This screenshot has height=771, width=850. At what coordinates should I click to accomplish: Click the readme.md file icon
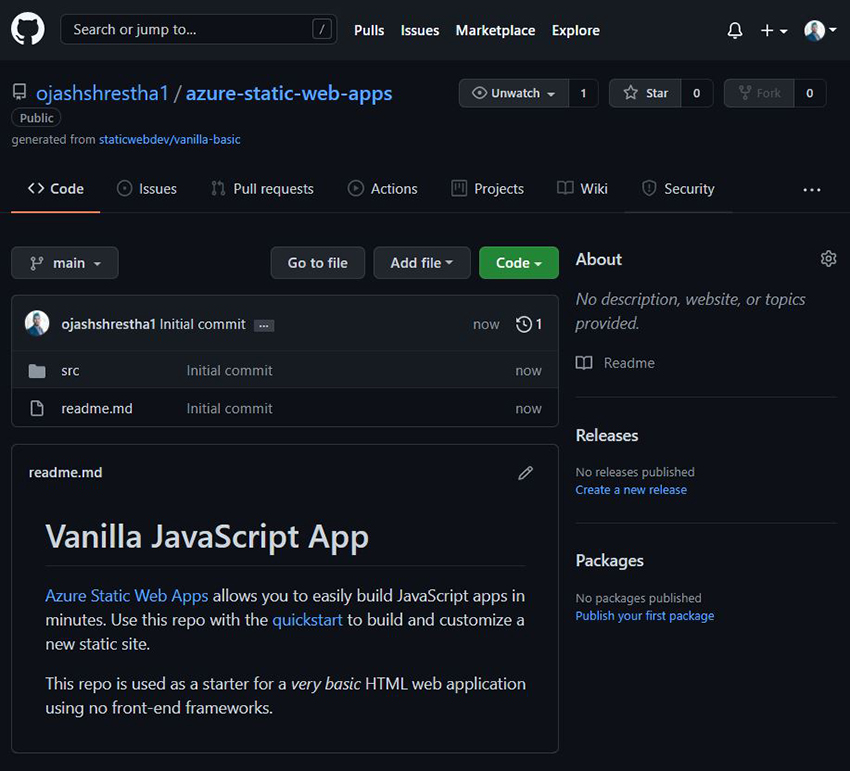click(38, 408)
